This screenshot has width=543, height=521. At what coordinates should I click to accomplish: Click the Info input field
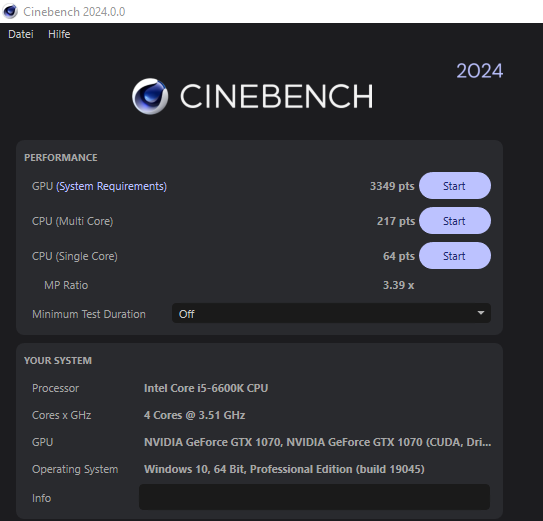click(x=314, y=497)
